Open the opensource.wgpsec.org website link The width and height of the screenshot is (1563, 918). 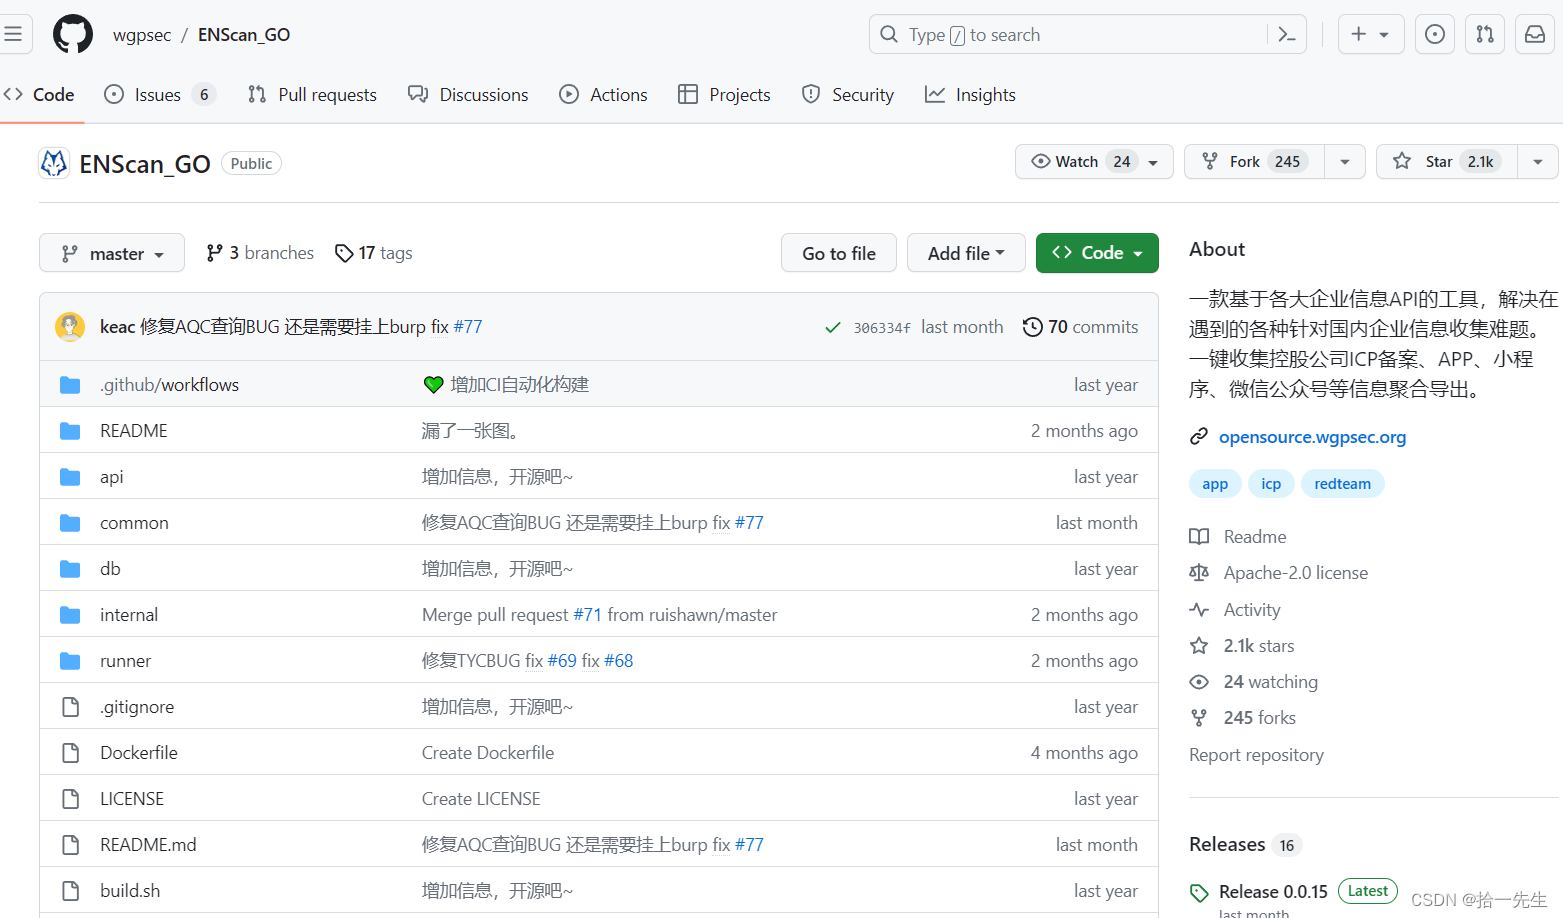[x=1312, y=437]
